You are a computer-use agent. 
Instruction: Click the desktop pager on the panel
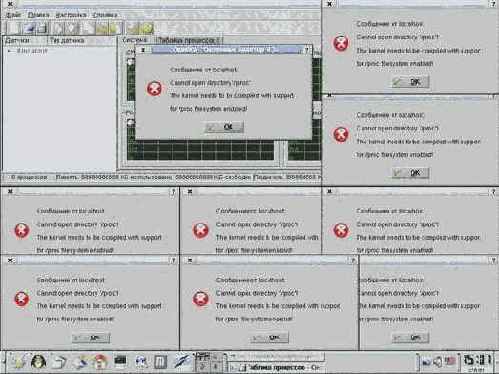[x=208, y=362]
